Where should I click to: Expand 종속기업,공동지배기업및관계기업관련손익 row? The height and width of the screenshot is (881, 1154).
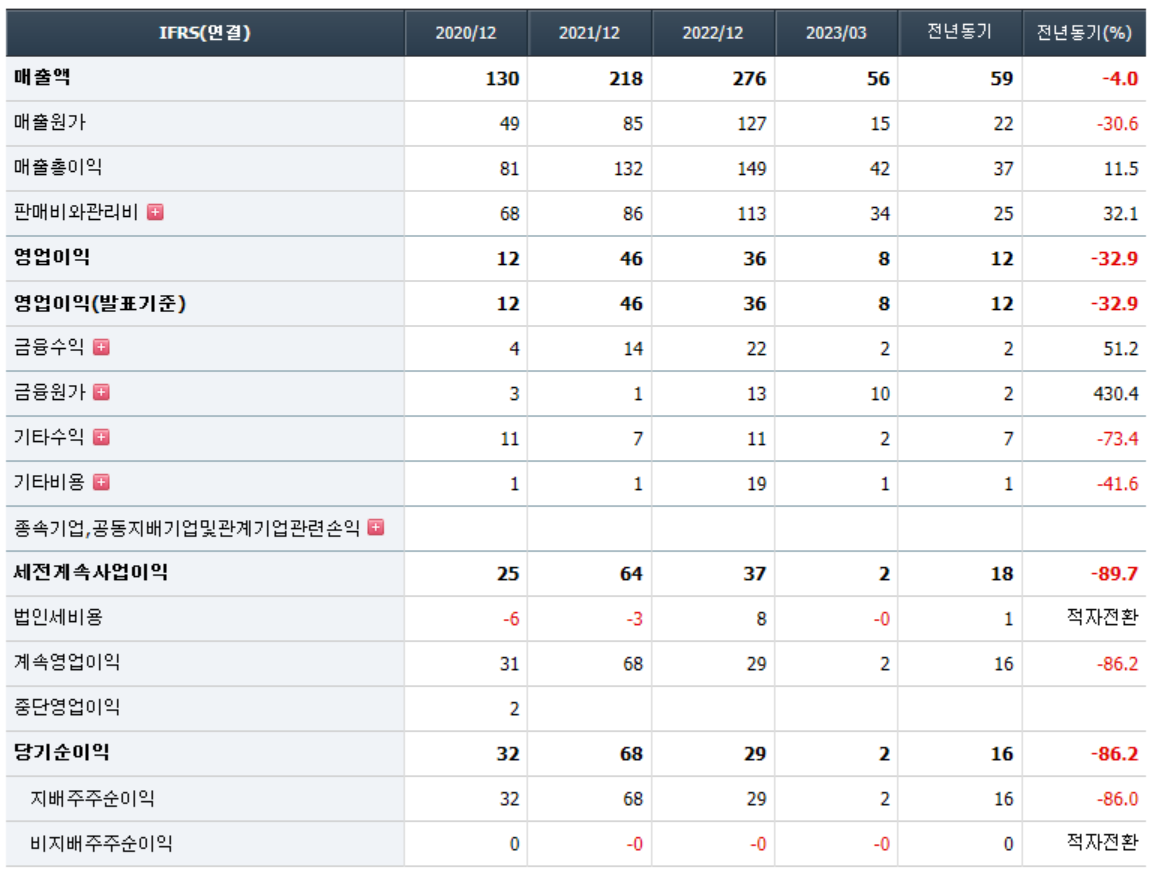point(376,527)
